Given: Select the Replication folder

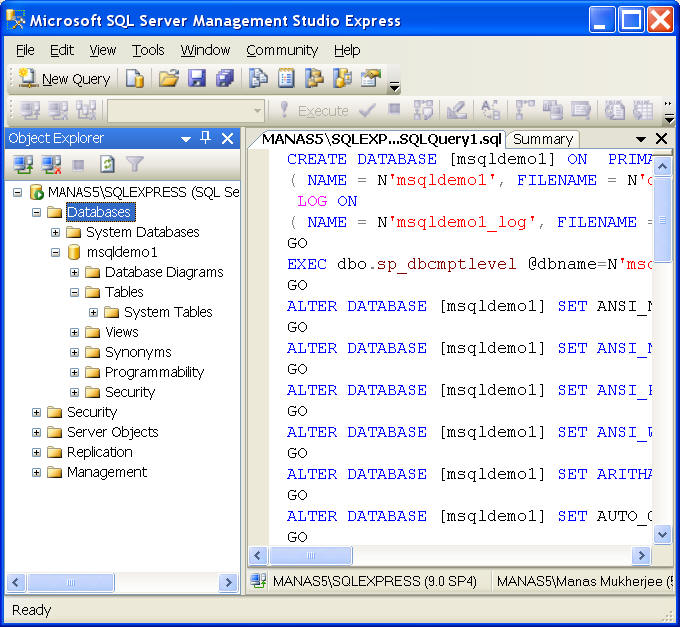Looking at the screenshot, I should [x=100, y=452].
